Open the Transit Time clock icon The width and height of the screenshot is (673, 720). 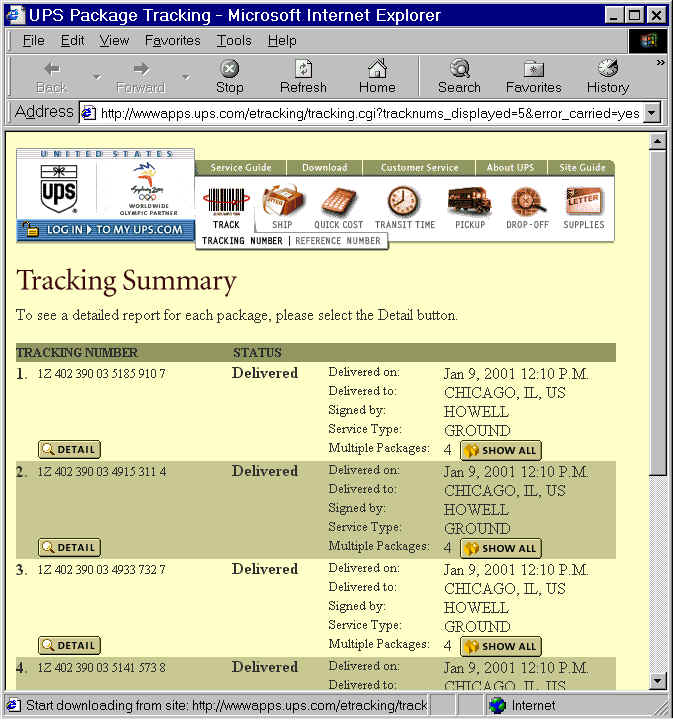[404, 201]
